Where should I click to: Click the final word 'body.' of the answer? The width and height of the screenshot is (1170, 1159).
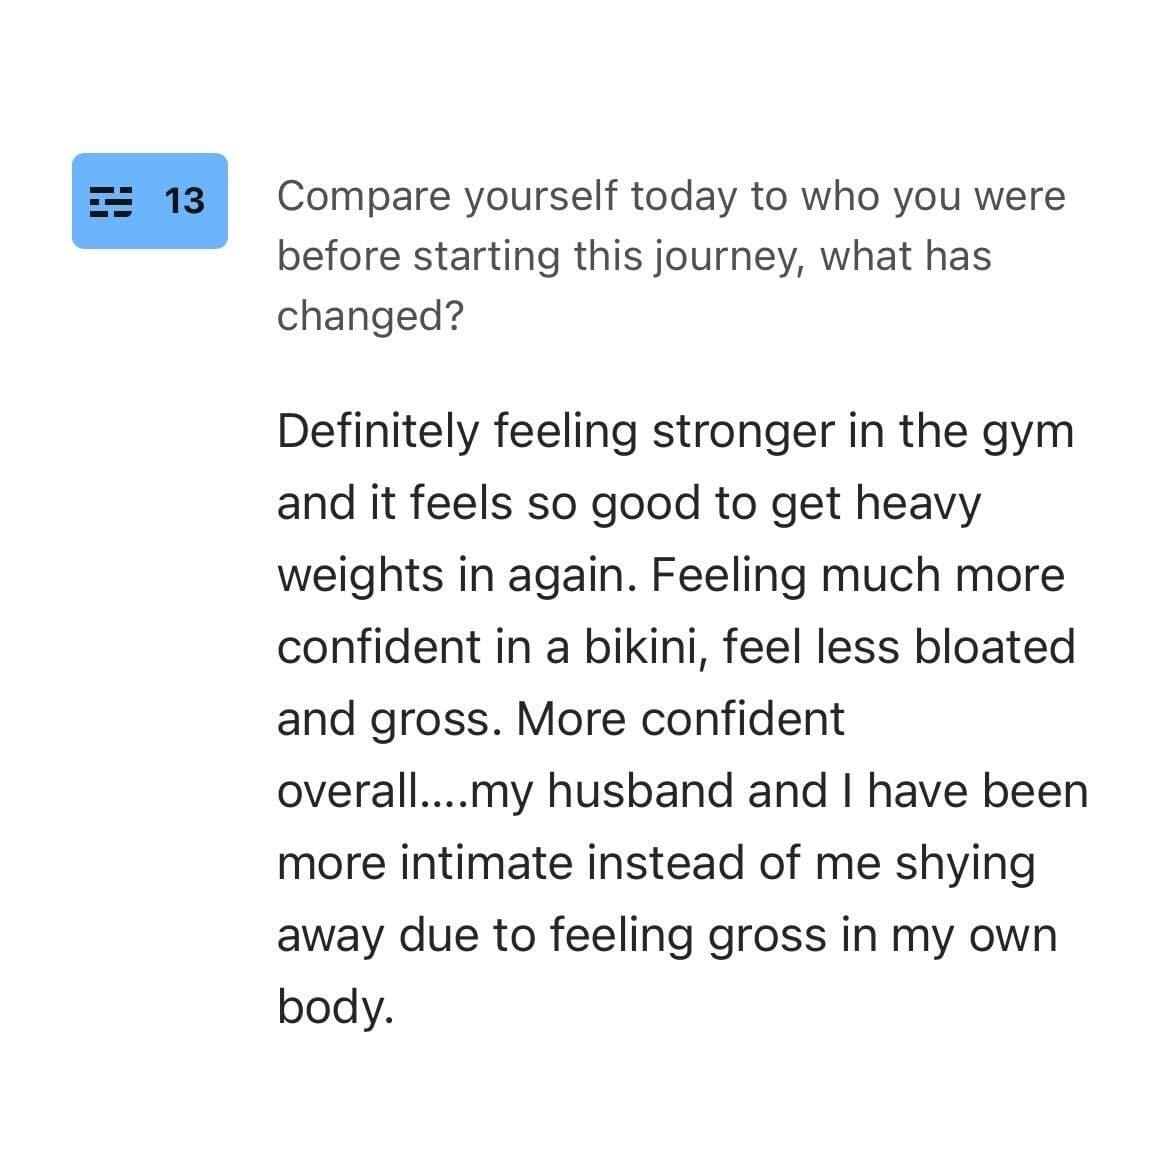coord(335,1007)
